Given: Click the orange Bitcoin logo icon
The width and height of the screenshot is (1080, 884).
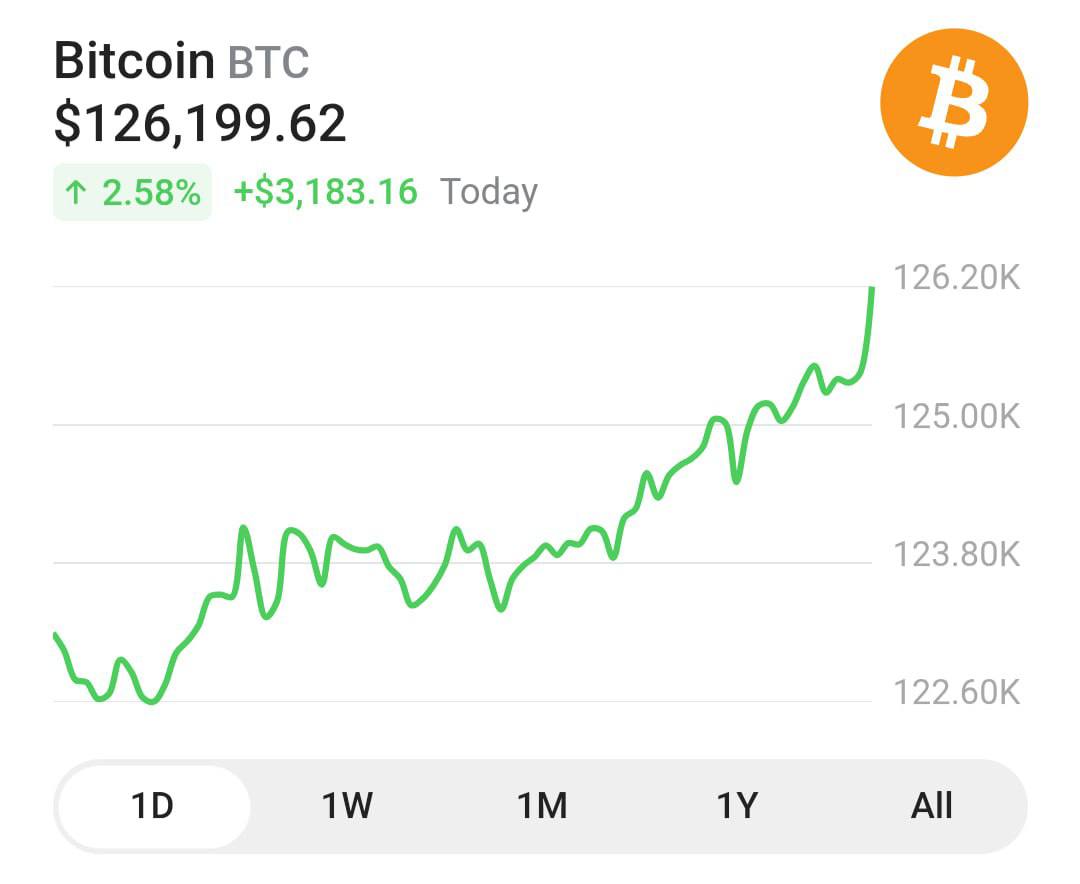Looking at the screenshot, I should point(953,102).
